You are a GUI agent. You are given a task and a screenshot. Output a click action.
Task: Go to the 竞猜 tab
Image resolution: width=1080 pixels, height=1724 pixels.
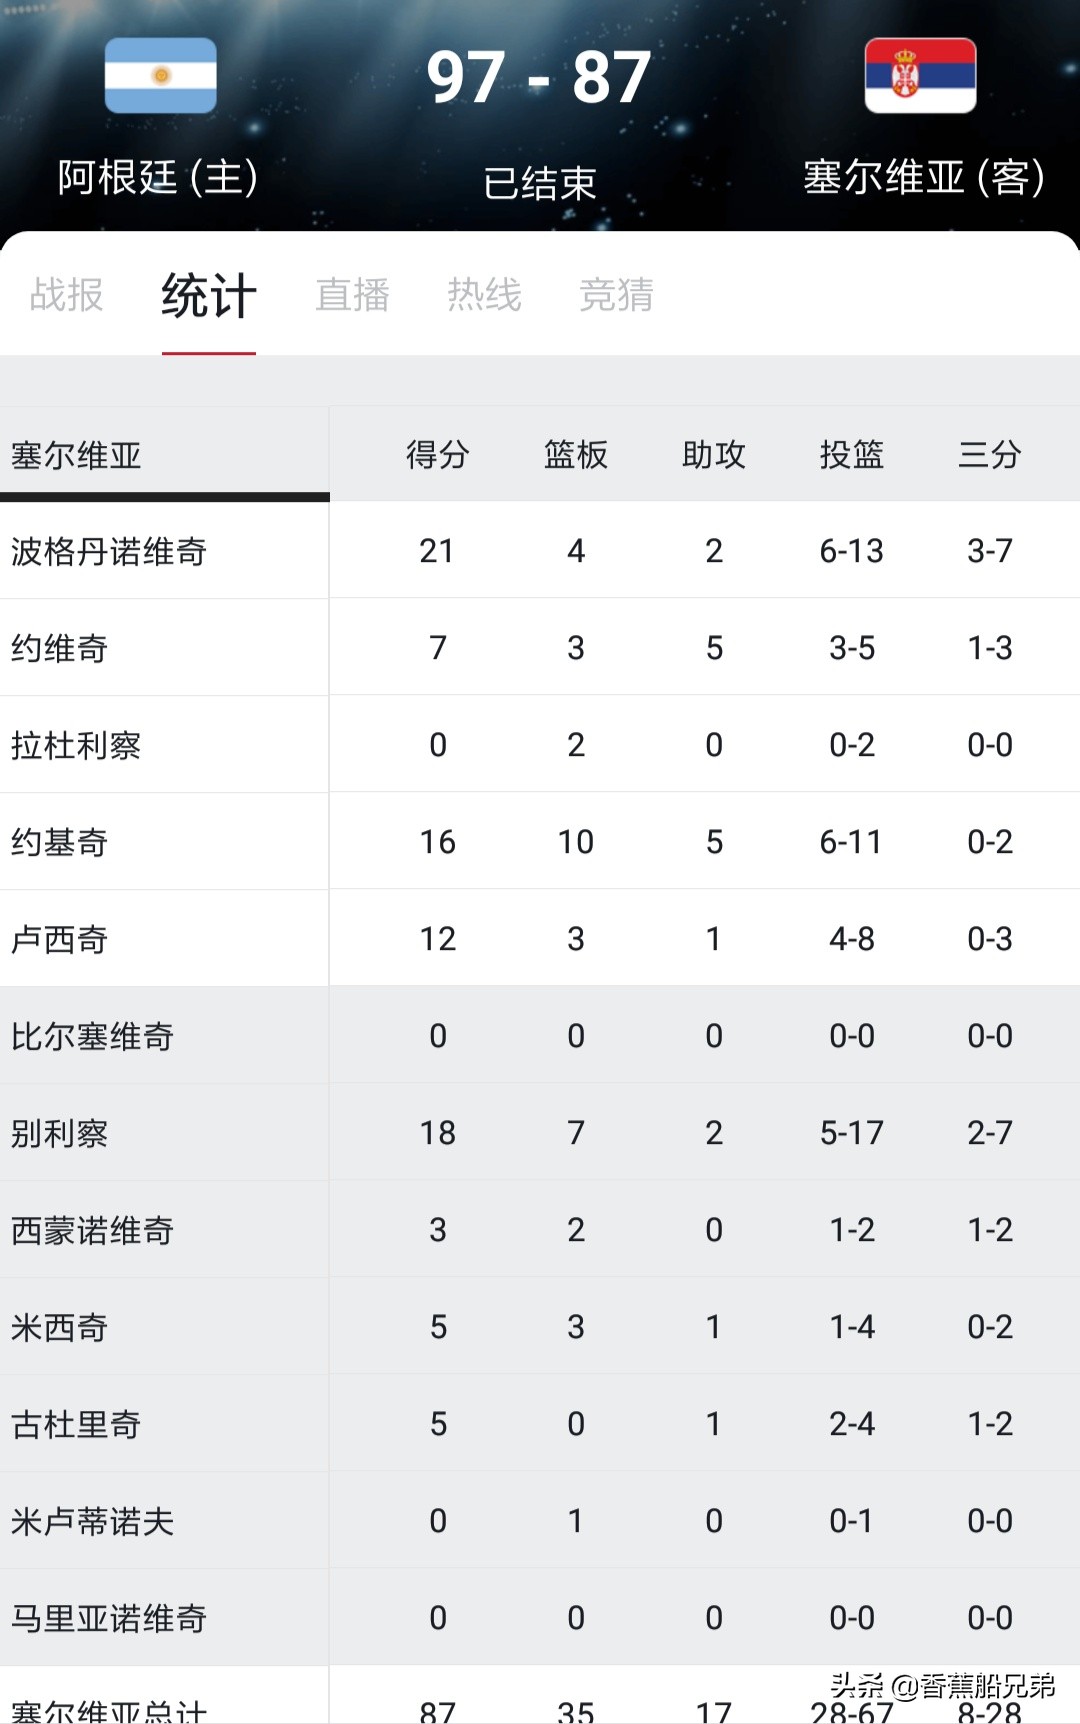[x=616, y=295]
